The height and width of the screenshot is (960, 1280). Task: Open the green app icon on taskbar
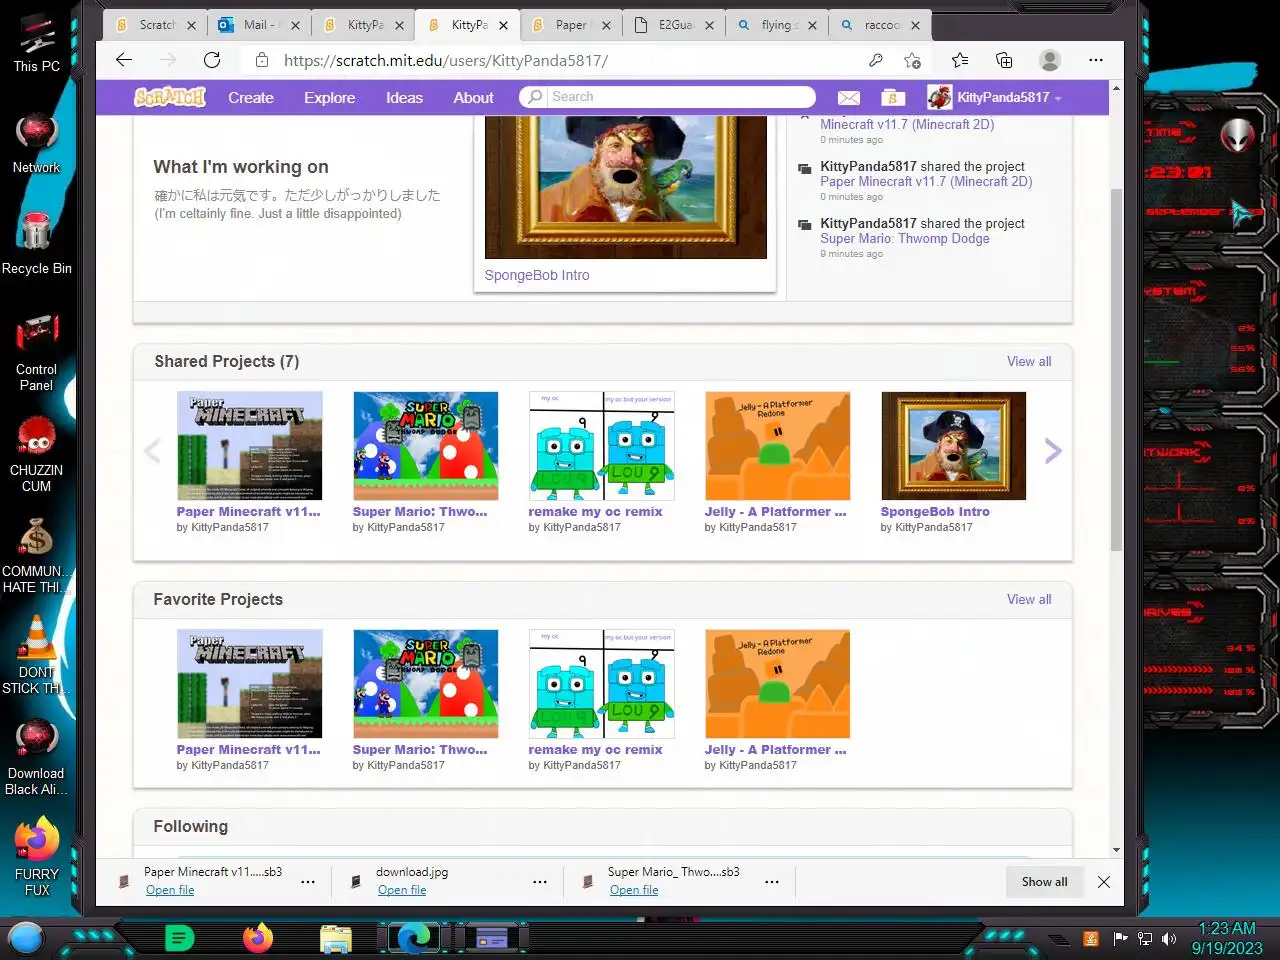click(180, 938)
